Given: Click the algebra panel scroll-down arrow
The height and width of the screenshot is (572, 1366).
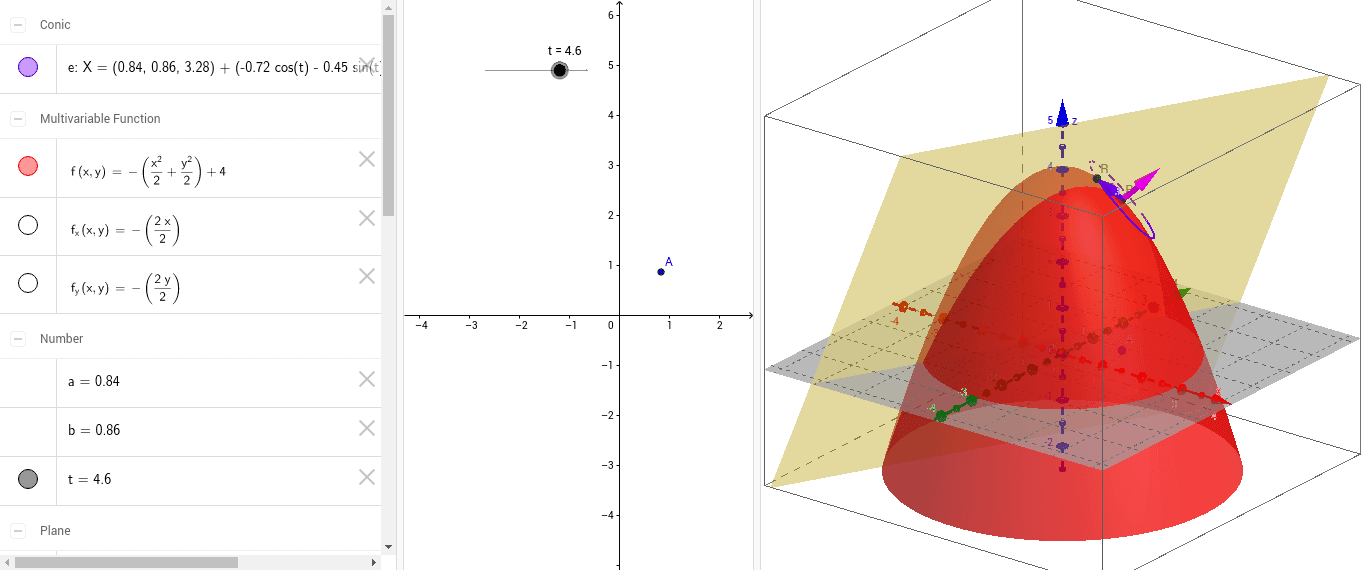Looking at the screenshot, I should pos(389,546).
